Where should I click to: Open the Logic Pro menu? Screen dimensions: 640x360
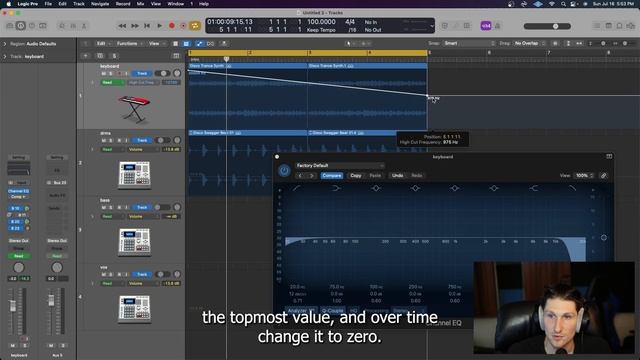point(28,4)
